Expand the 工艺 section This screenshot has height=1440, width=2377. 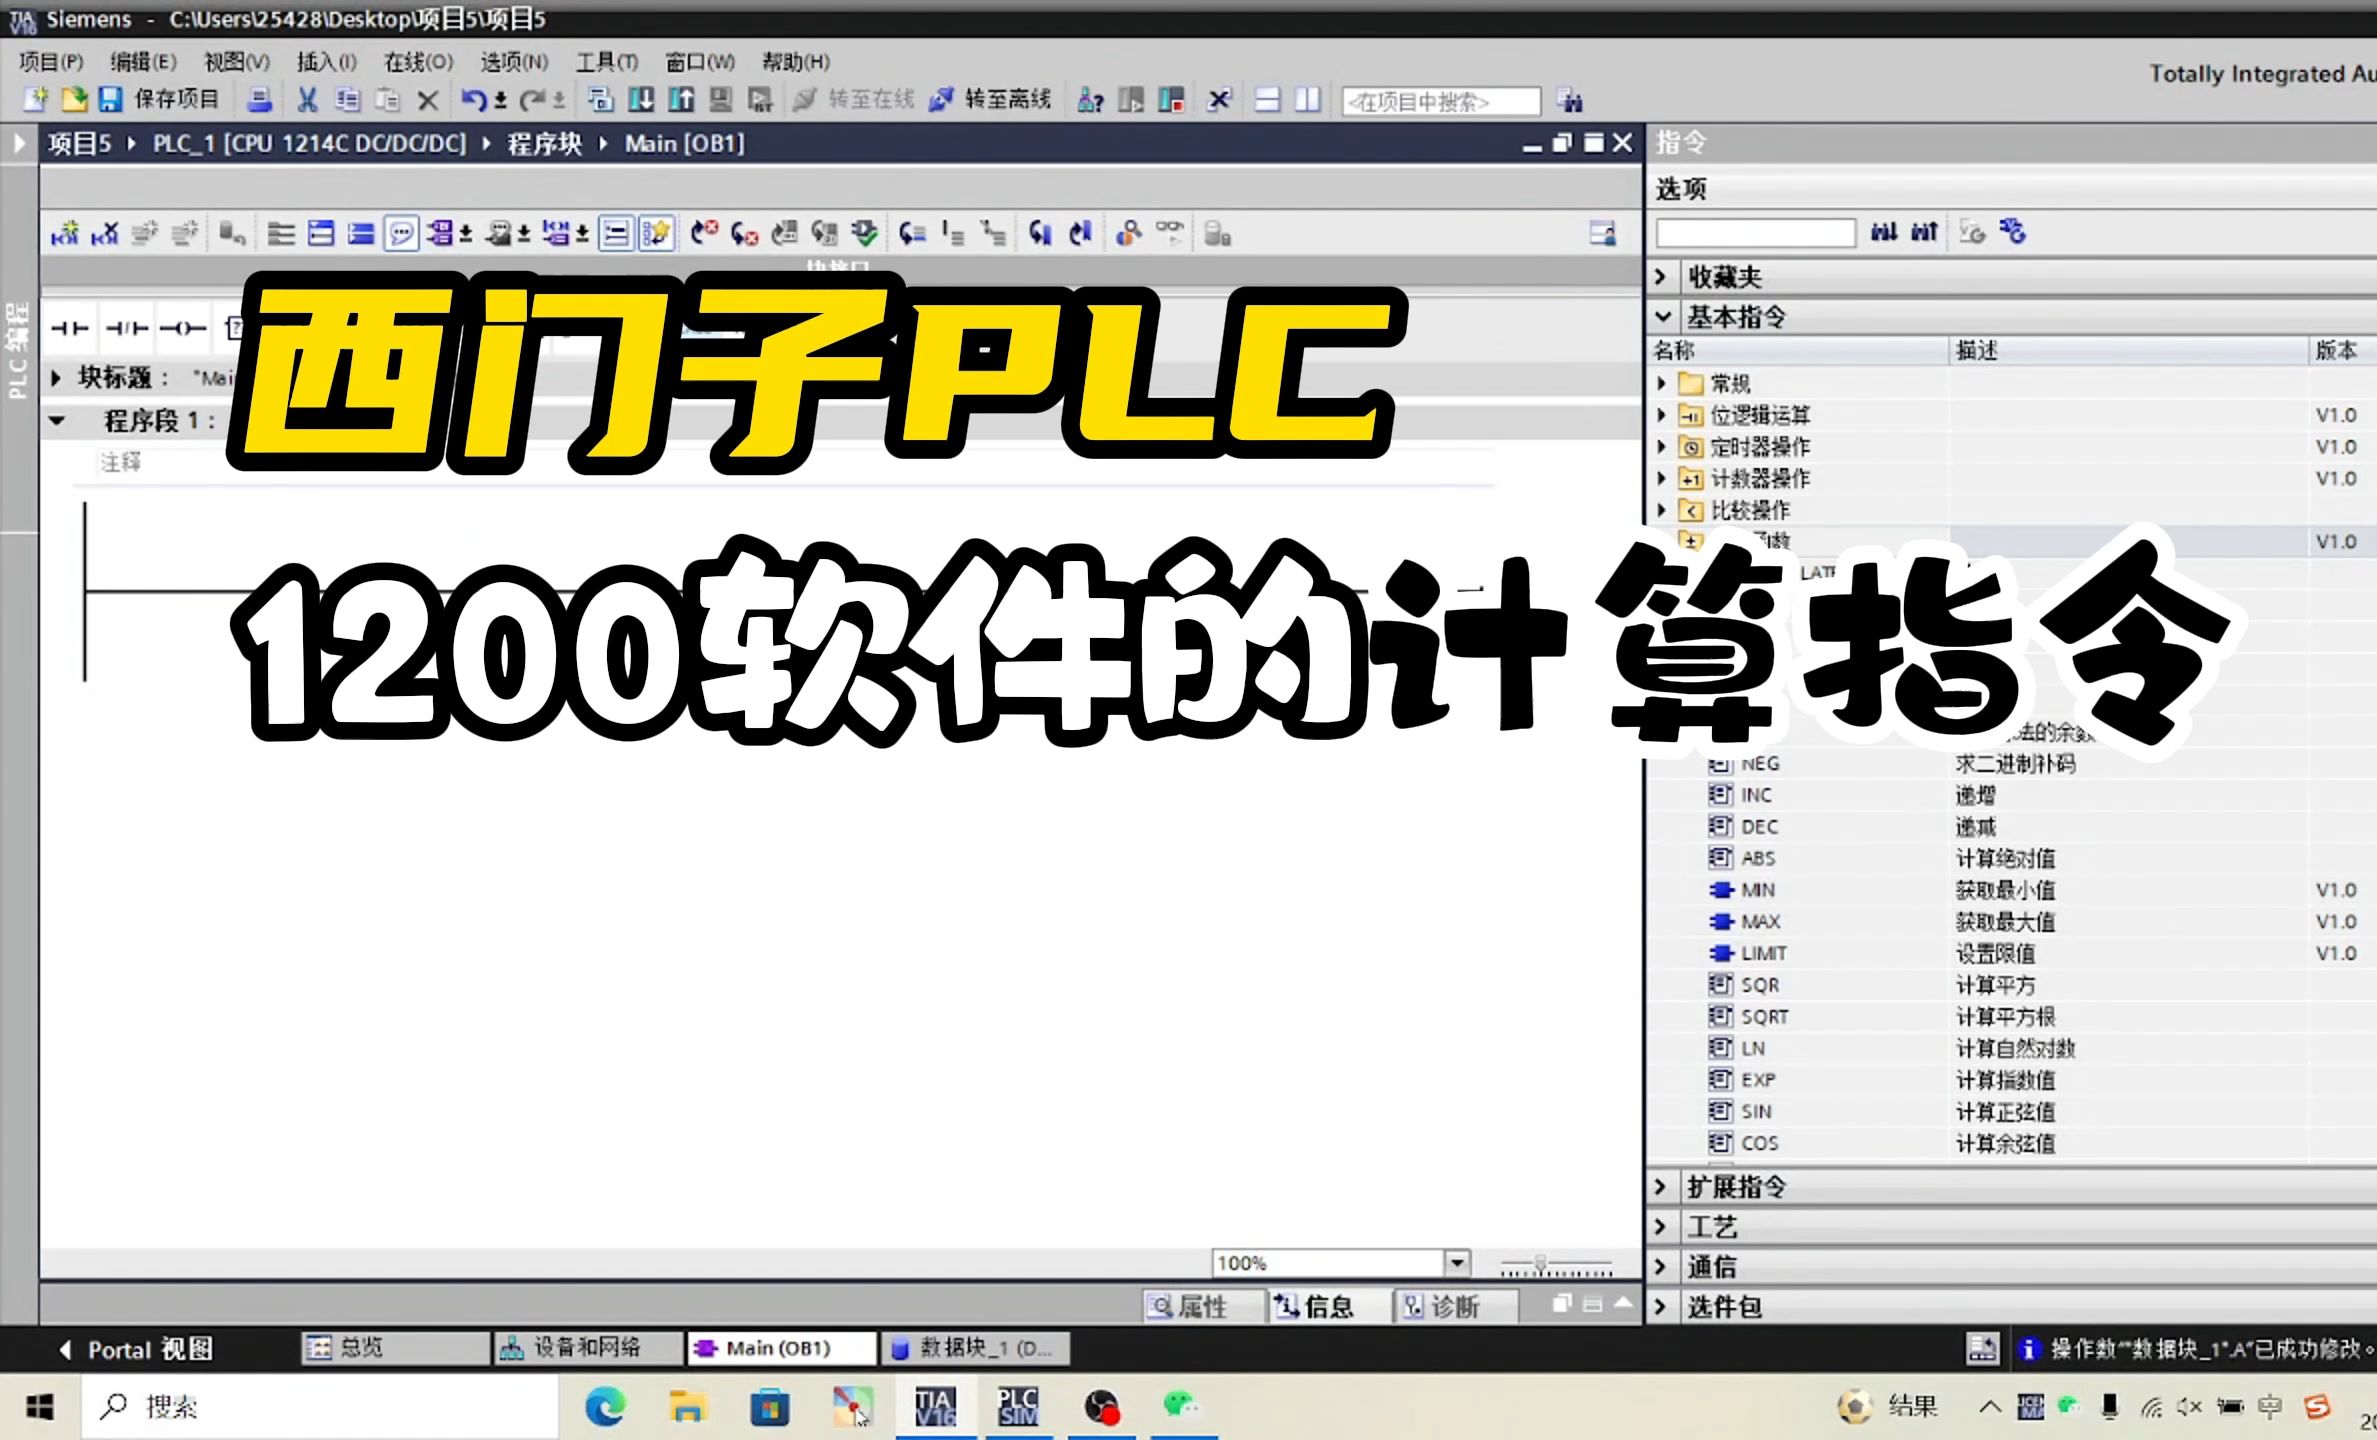[x=1661, y=1227]
